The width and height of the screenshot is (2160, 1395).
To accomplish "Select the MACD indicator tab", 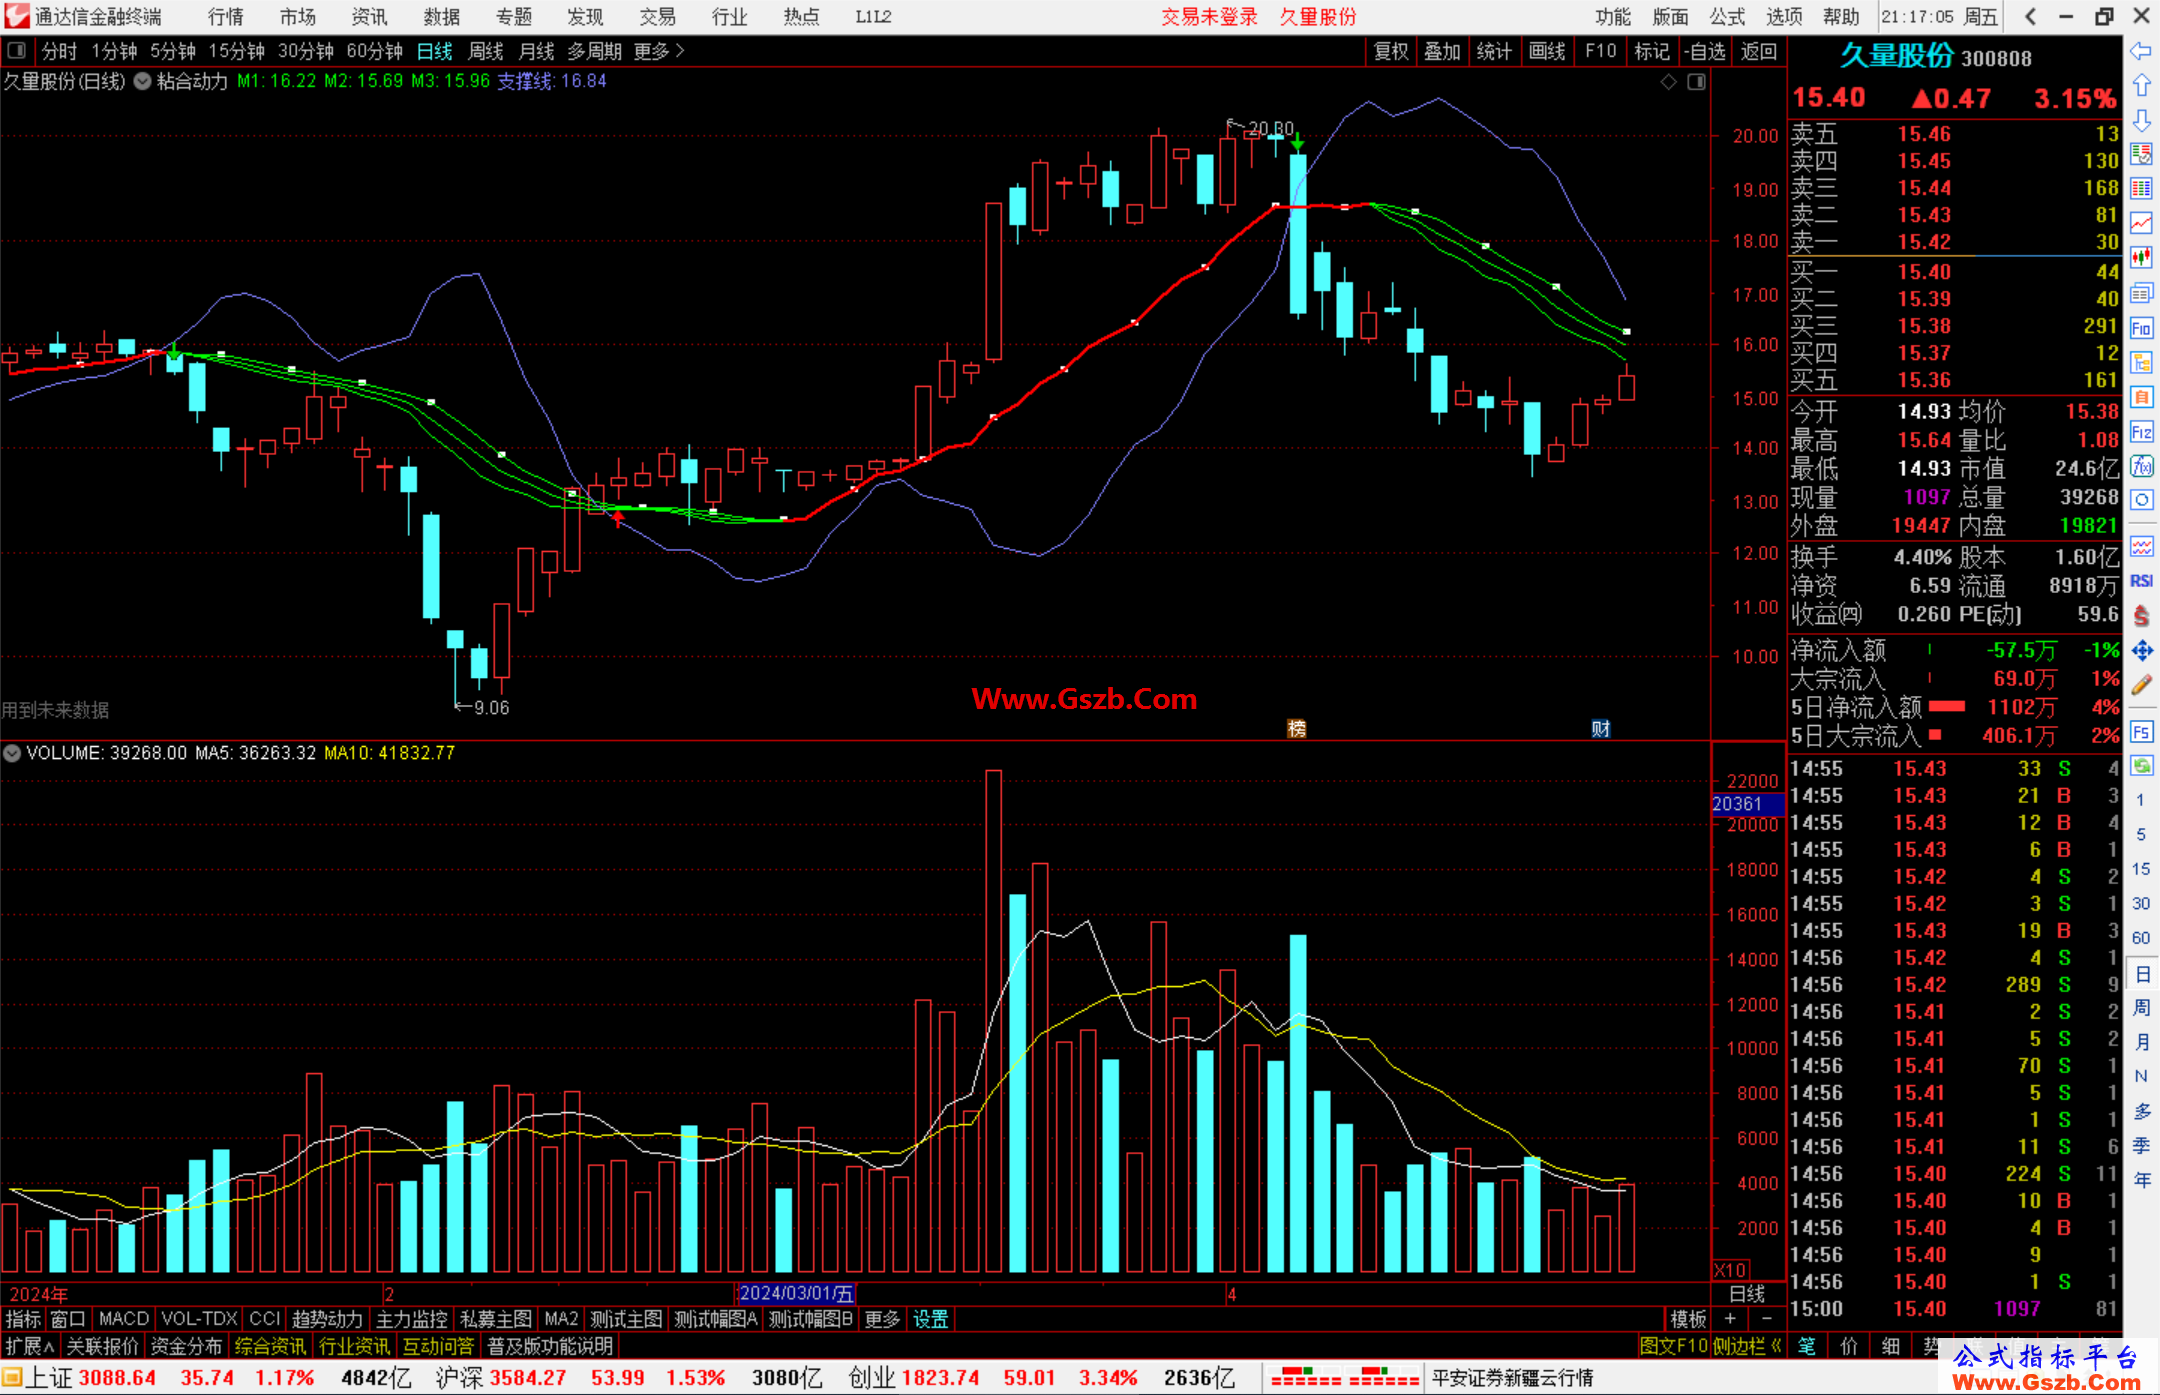I will click(x=124, y=1319).
